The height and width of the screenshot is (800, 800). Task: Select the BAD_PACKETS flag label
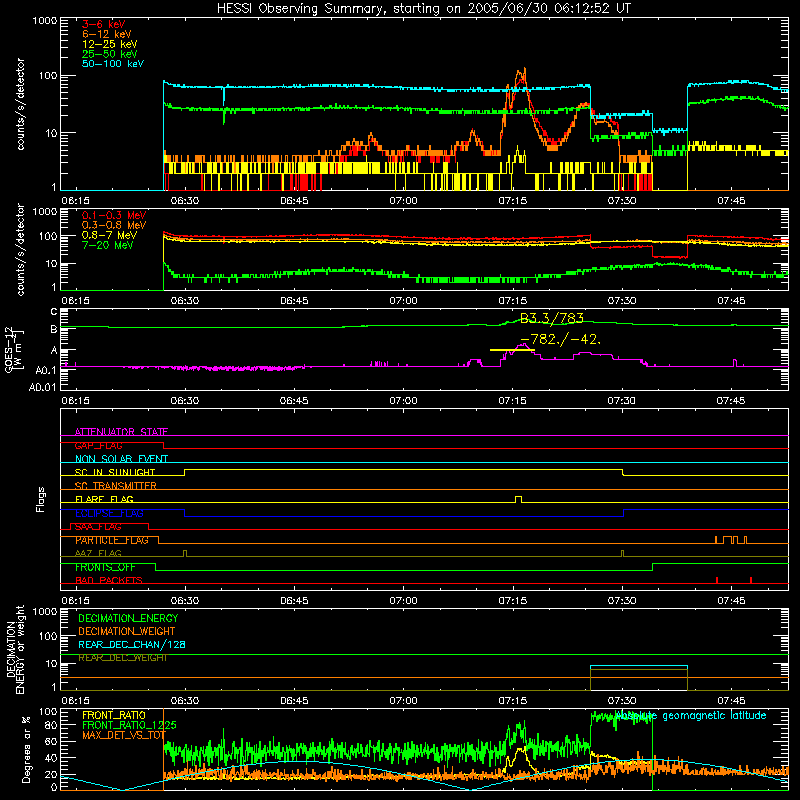109,580
